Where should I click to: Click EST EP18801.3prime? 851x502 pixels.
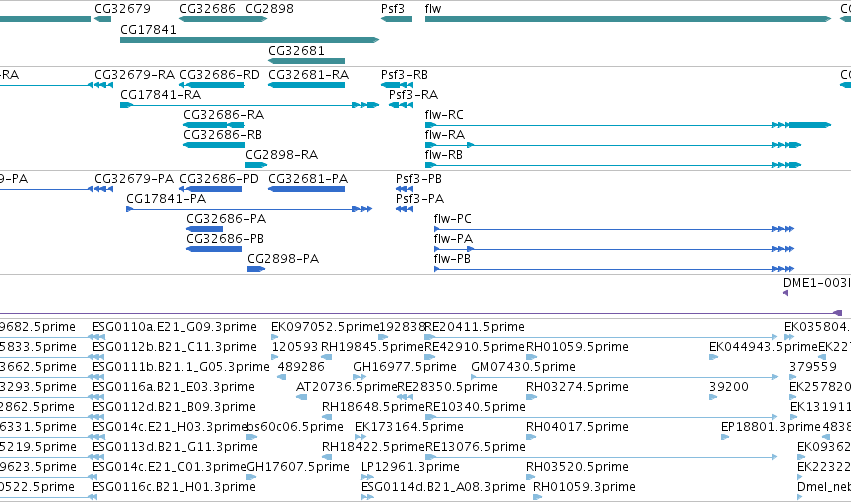[x=771, y=427]
